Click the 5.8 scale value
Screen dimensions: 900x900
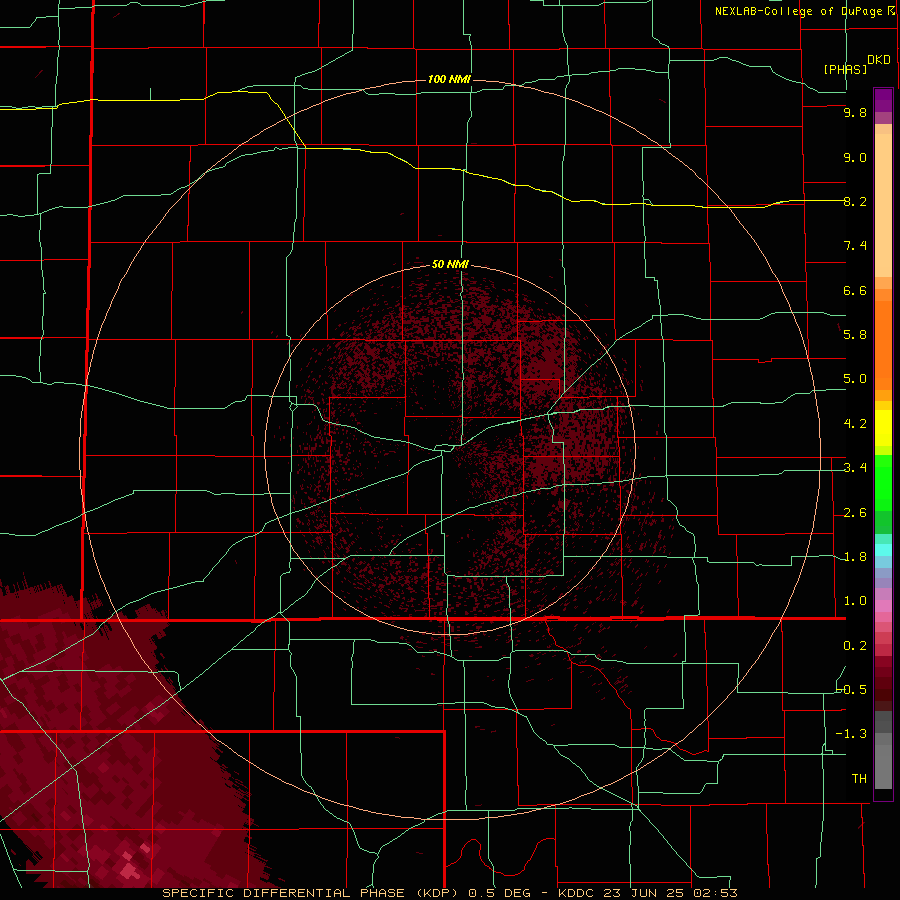click(x=855, y=335)
